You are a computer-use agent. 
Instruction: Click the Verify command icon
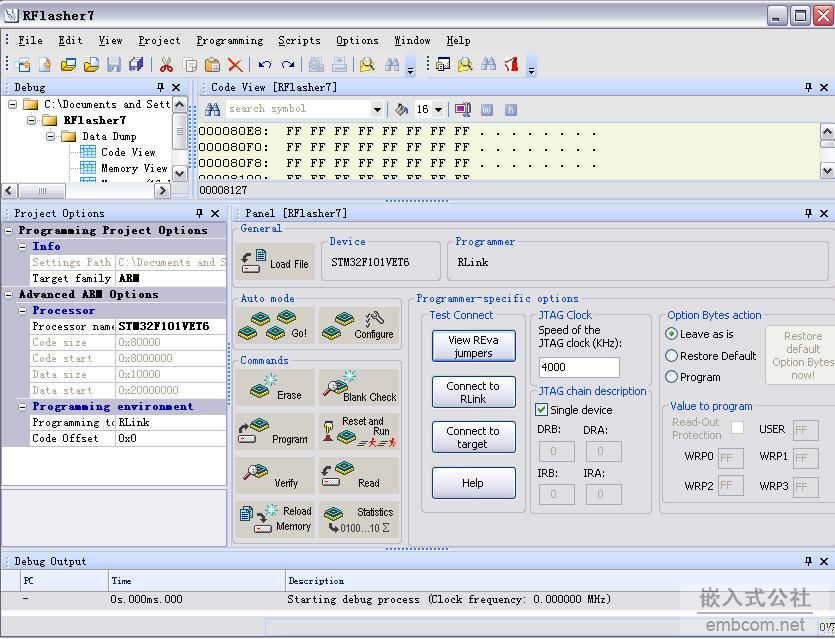pyautogui.click(x=275, y=476)
